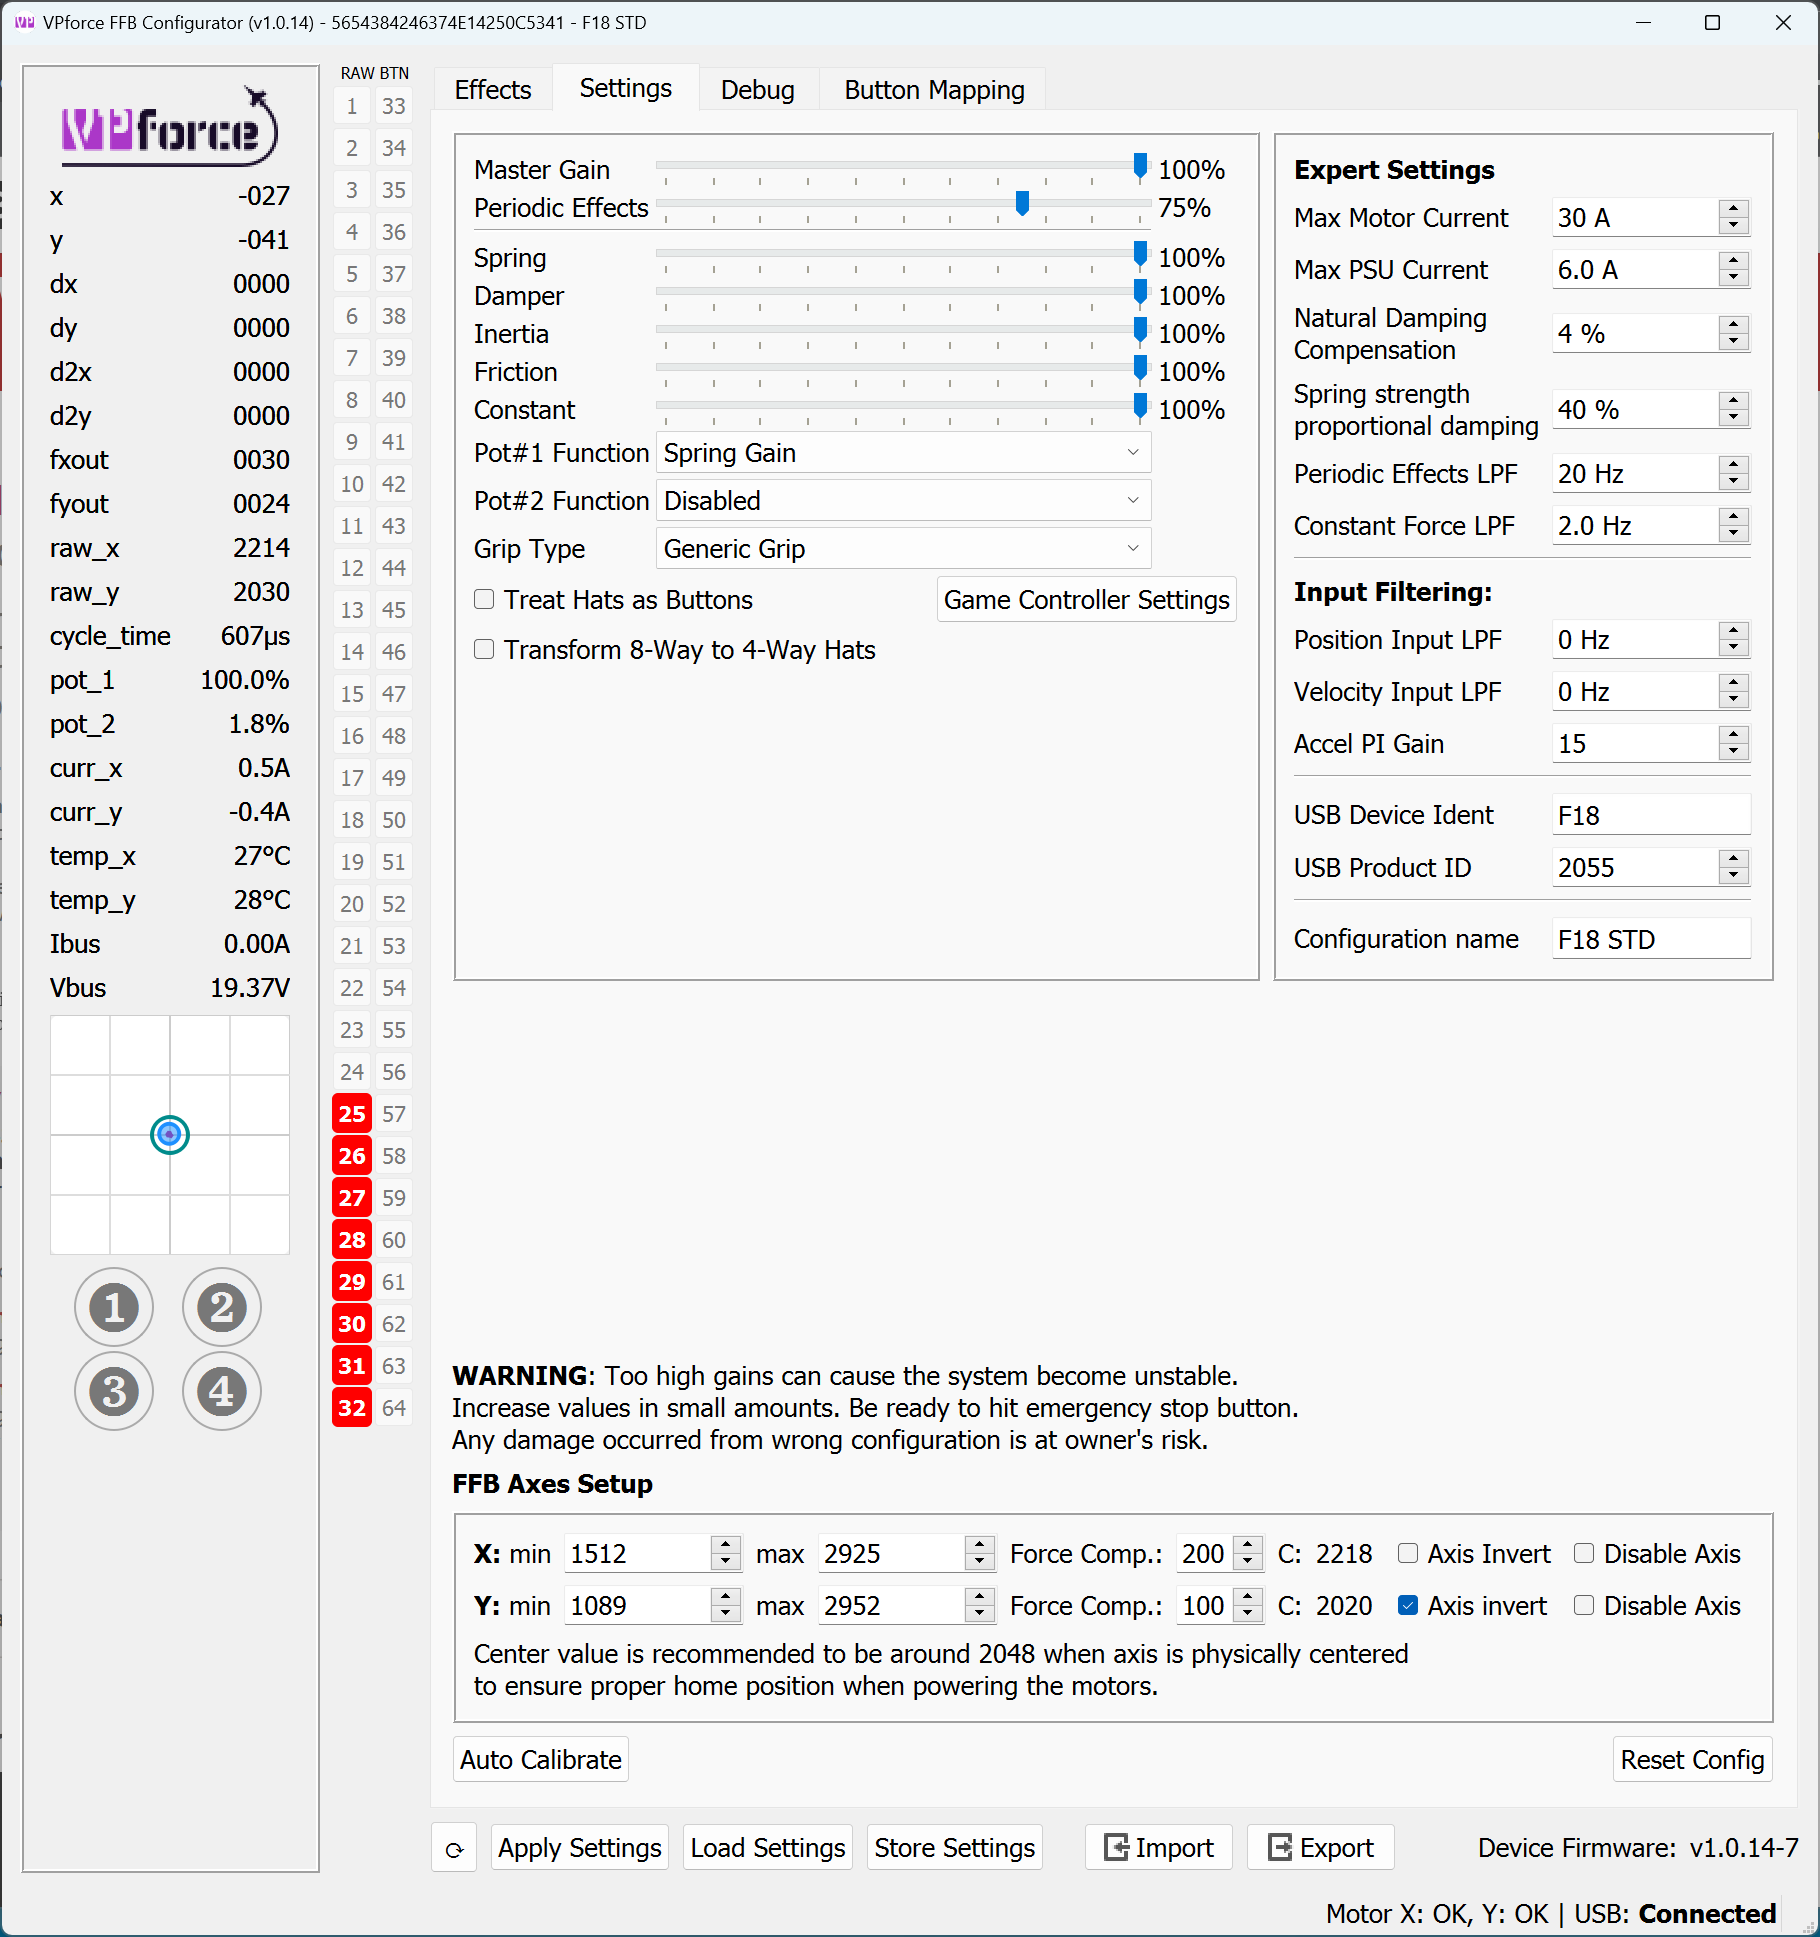Click round button indicator 1
Image resolution: width=1820 pixels, height=1937 pixels.
click(x=114, y=1307)
